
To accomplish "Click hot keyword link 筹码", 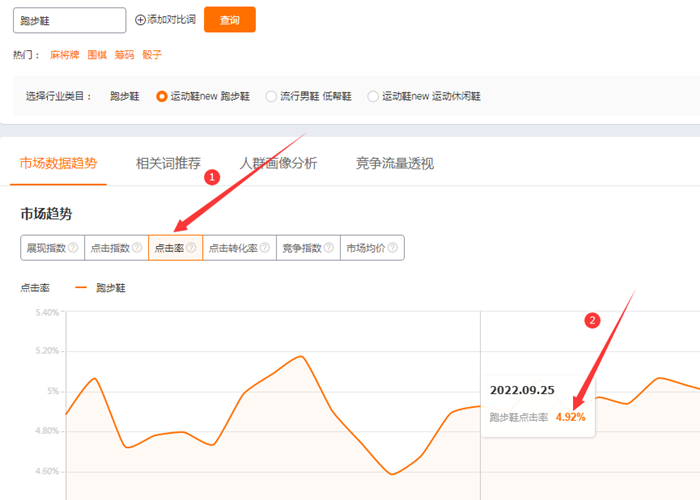I will (126, 55).
